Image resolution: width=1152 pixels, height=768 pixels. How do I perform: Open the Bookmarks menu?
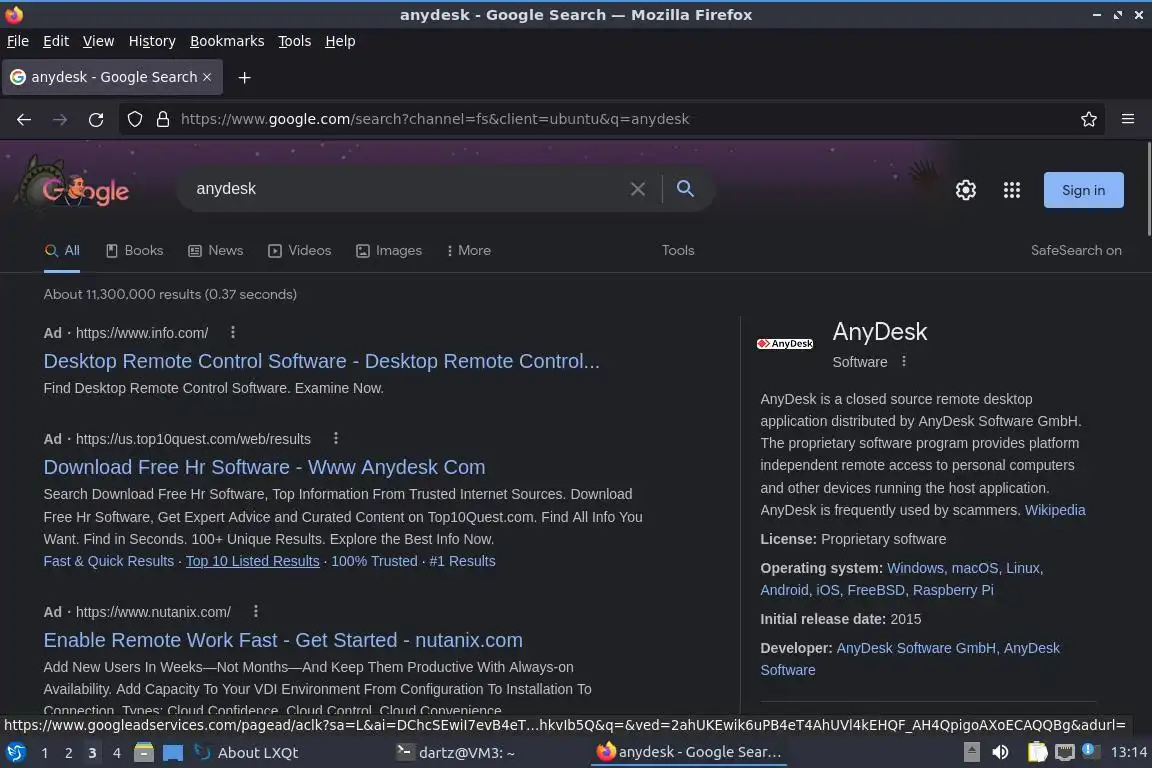[227, 41]
